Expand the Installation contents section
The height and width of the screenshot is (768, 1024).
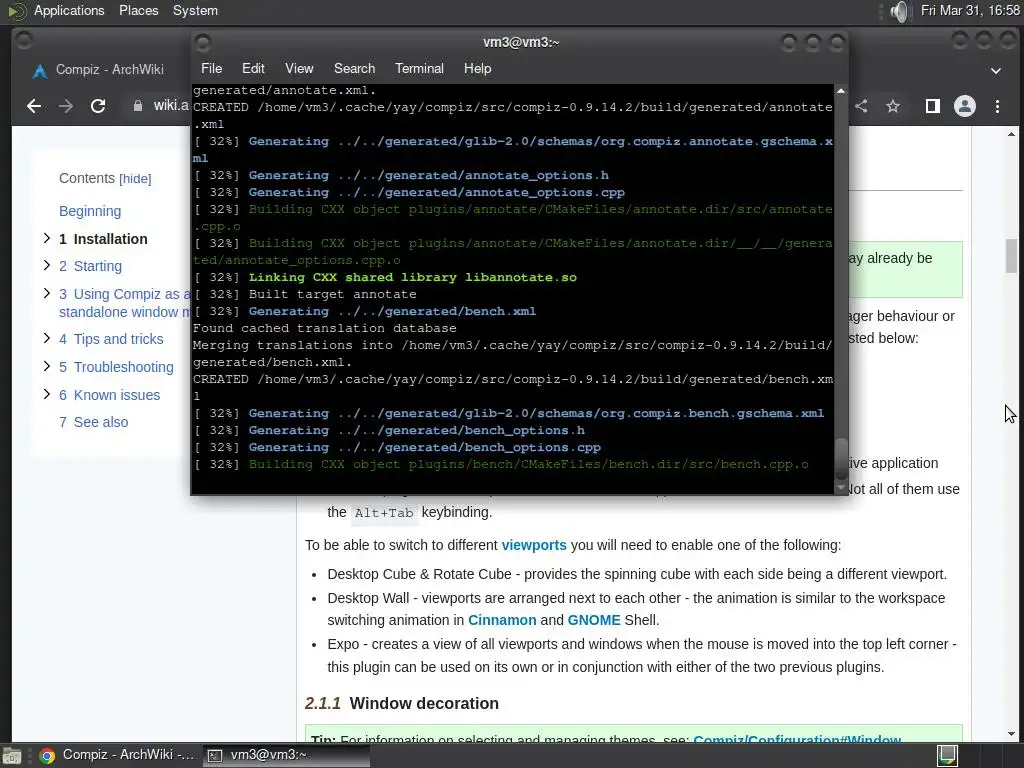[46, 238]
